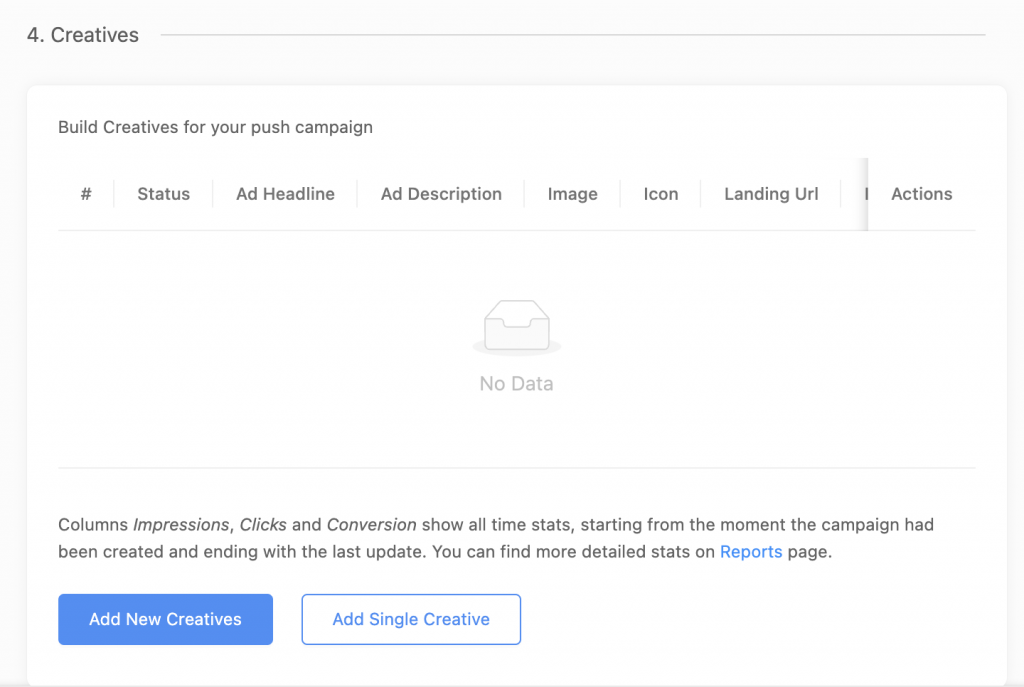This screenshot has height=687, width=1024.
Task: Click the italic Conversion word in note
Action: (371, 524)
